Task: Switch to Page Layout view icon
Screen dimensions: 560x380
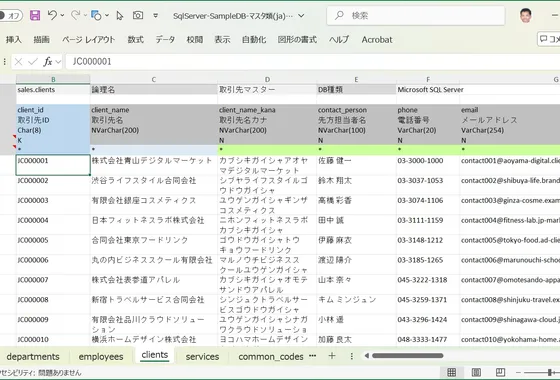Action: tap(476, 372)
